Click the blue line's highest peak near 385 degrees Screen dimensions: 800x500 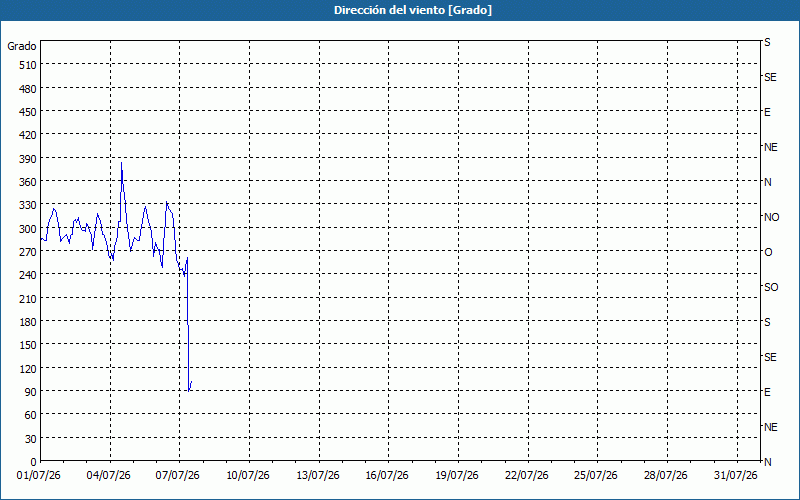point(121,163)
